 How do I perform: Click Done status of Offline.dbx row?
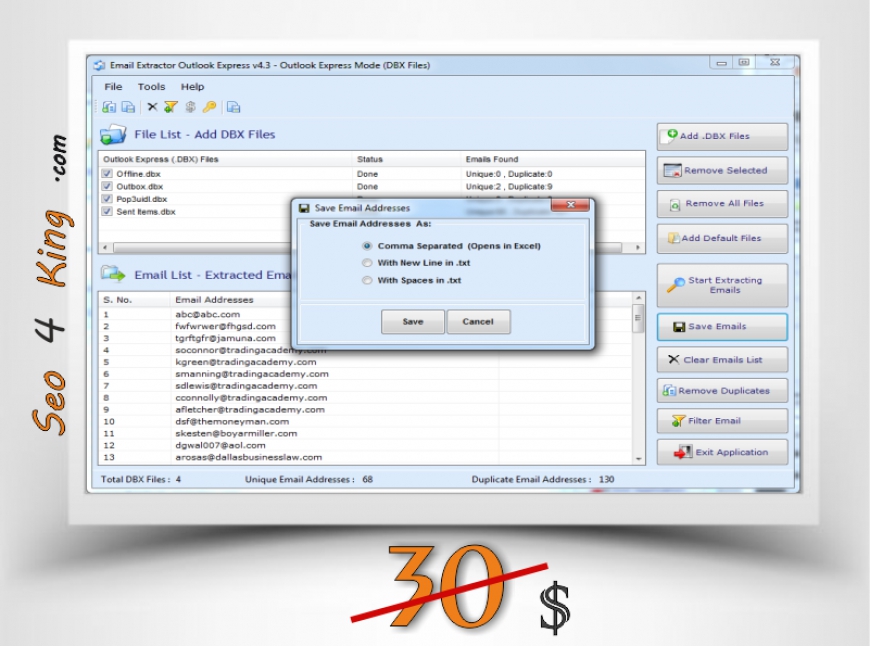click(x=367, y=174)
